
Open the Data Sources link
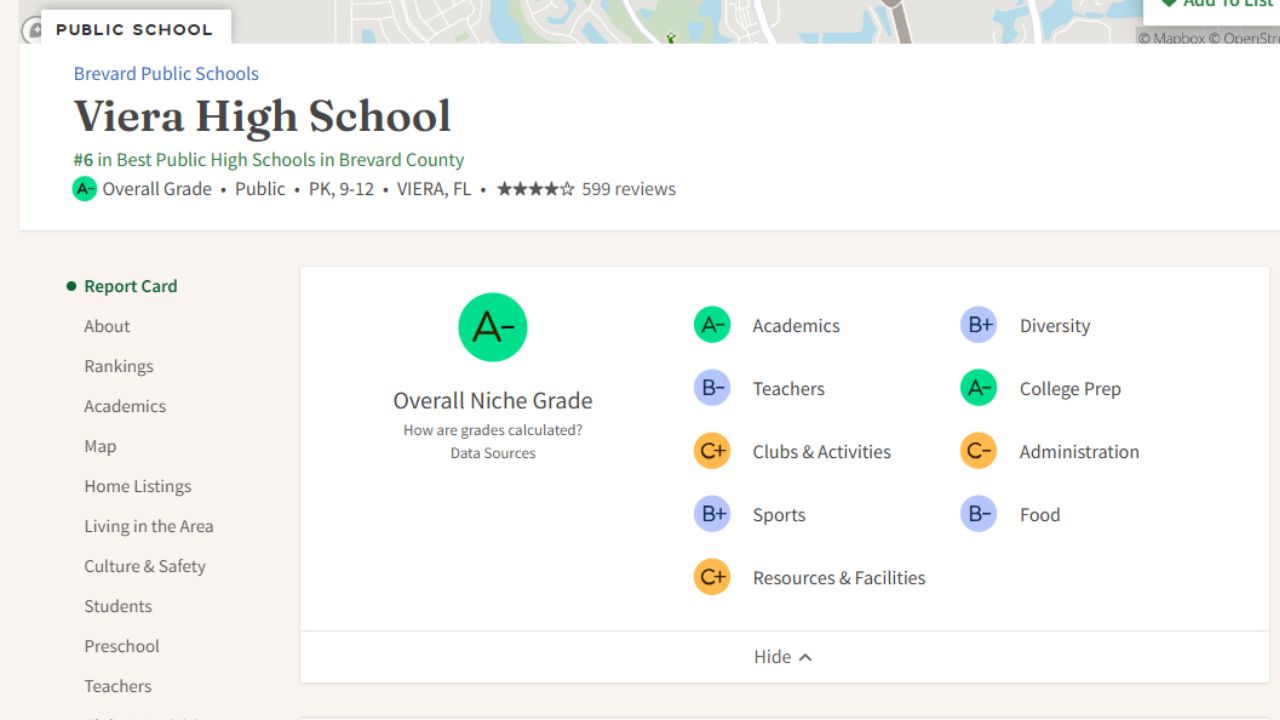[492, 453]
